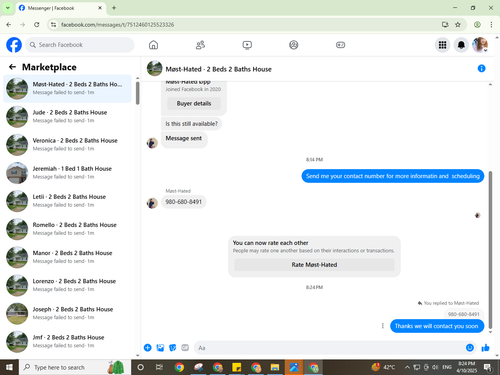Open the Home feed icon
The width and height of the screenshot is (500, 375).
coord(153,45)
